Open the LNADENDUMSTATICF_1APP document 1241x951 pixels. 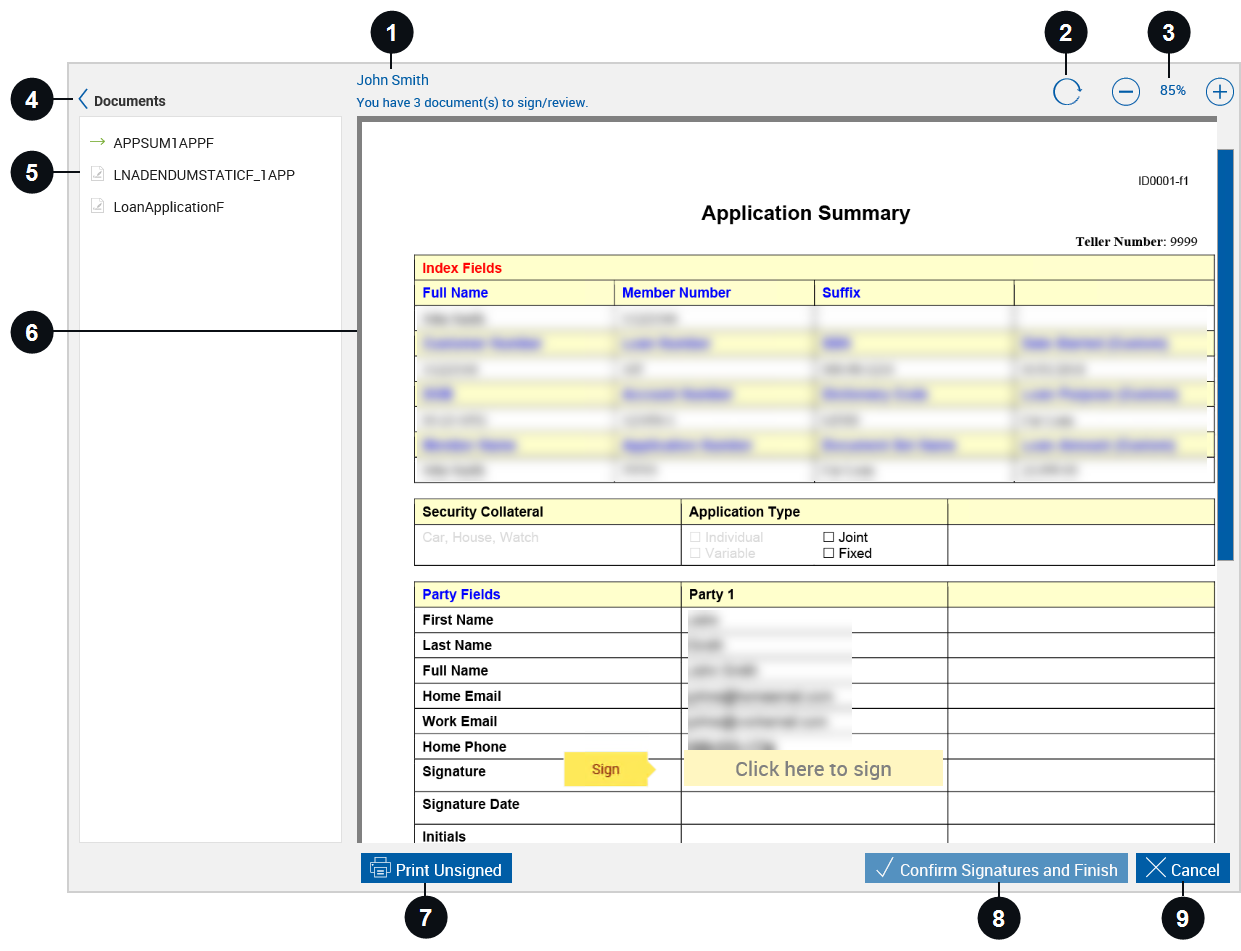(204, 175)
